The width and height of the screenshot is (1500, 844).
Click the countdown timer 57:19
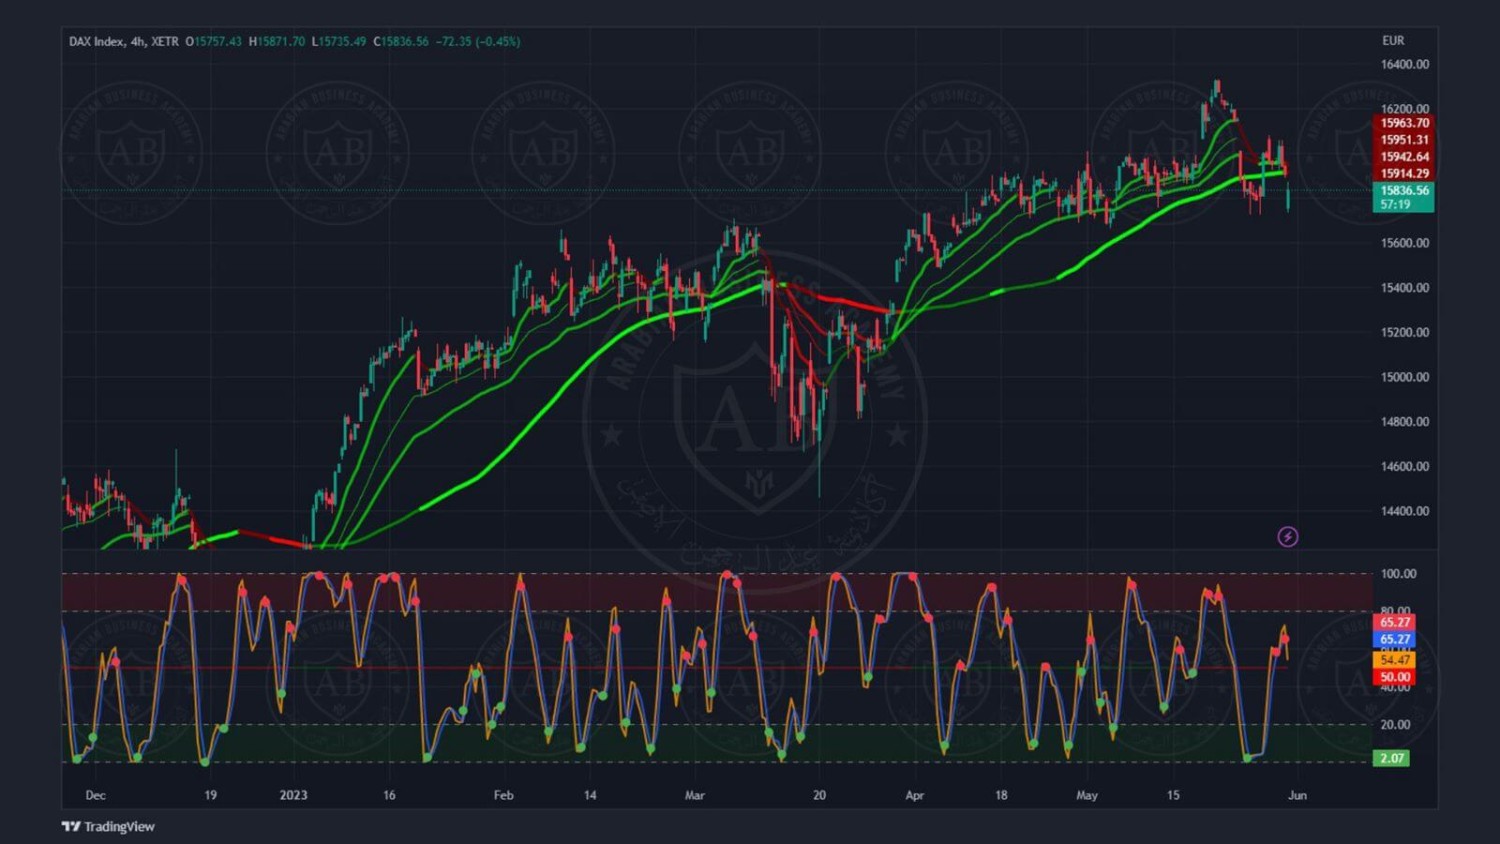point(1395,204)
